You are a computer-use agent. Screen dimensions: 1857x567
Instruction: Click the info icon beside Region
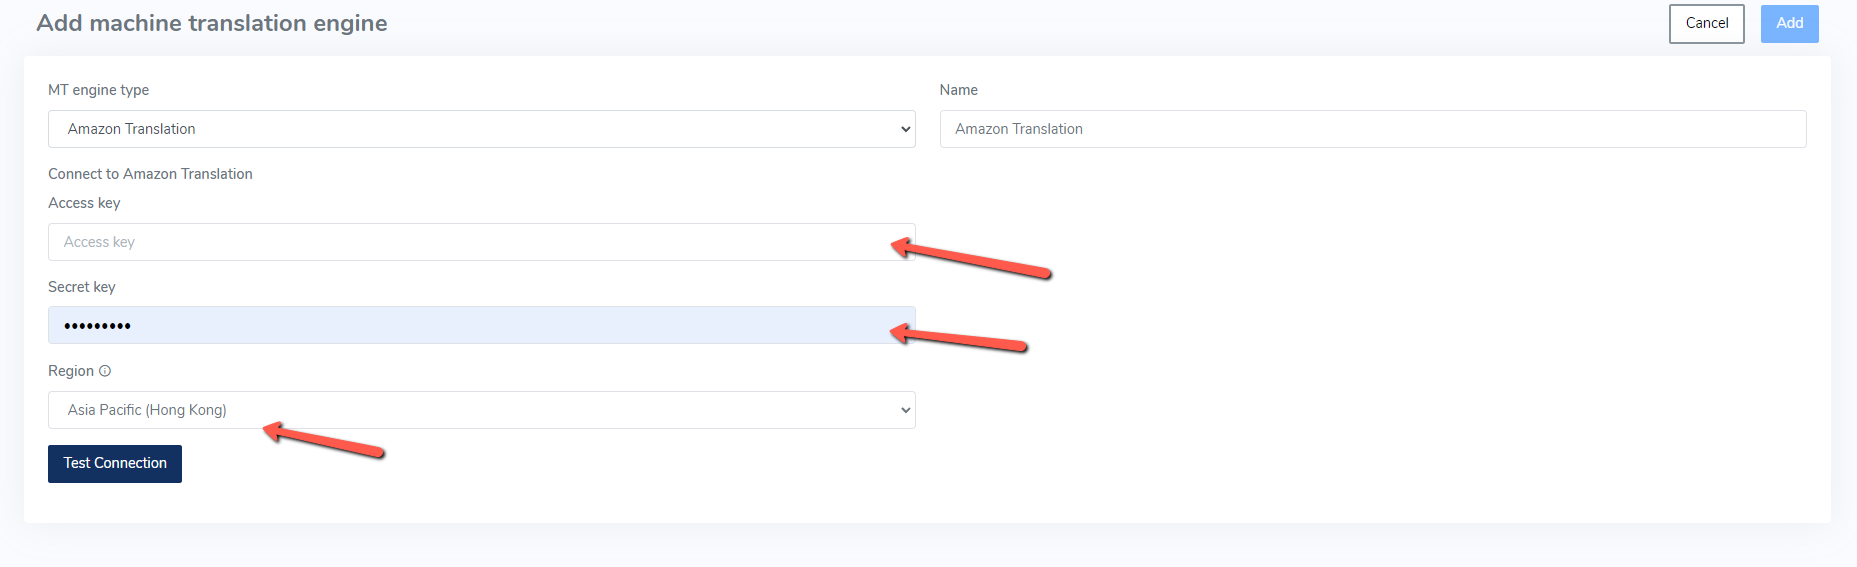click(105, 371)
